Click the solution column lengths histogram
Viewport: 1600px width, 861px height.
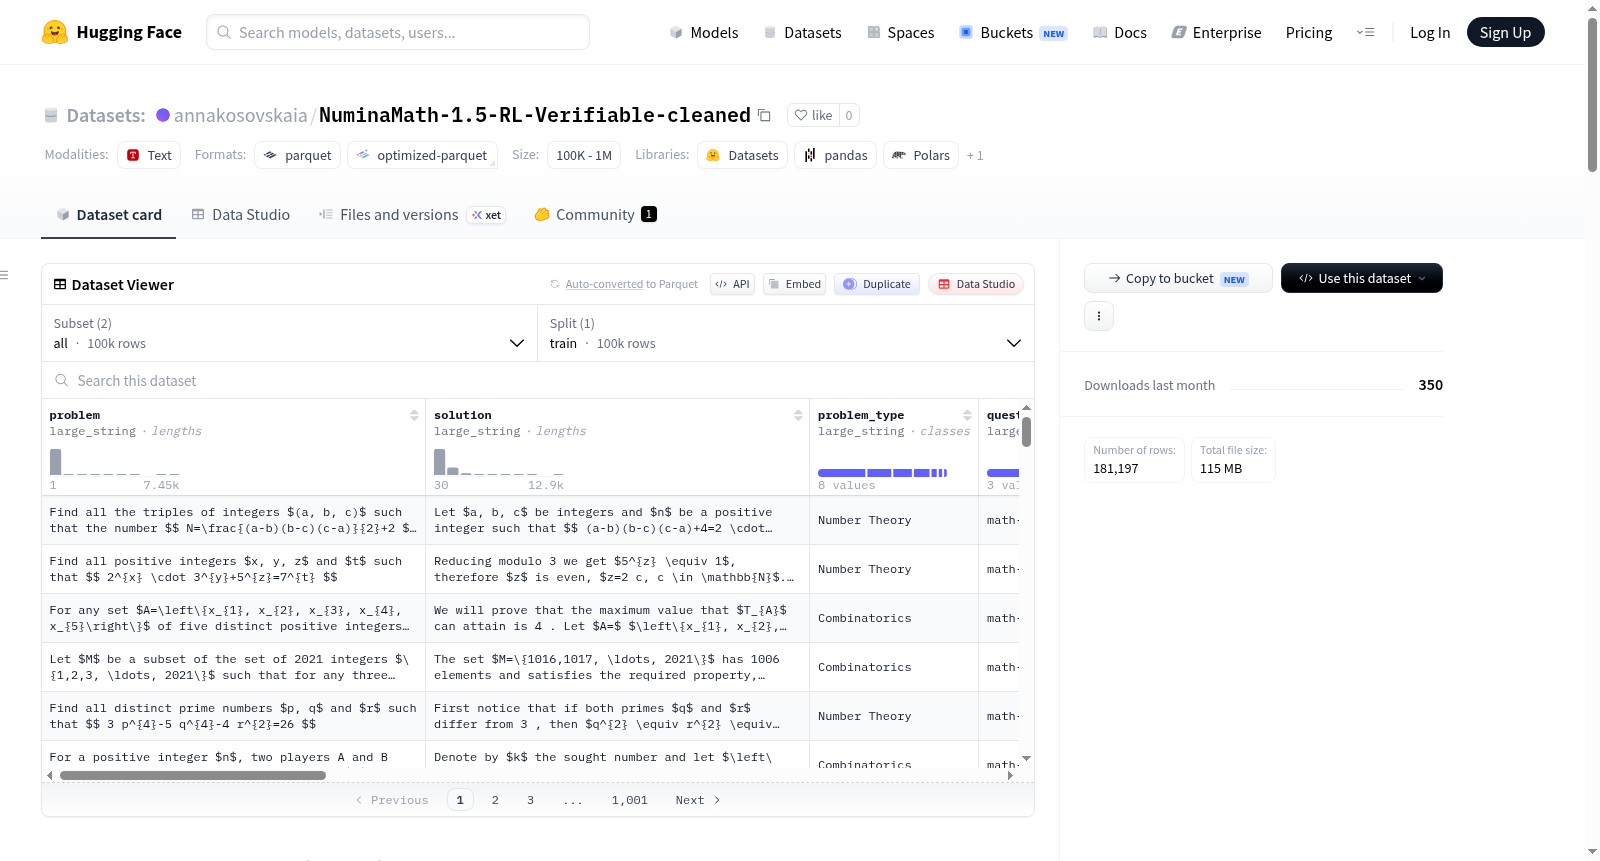coord(499,462)
